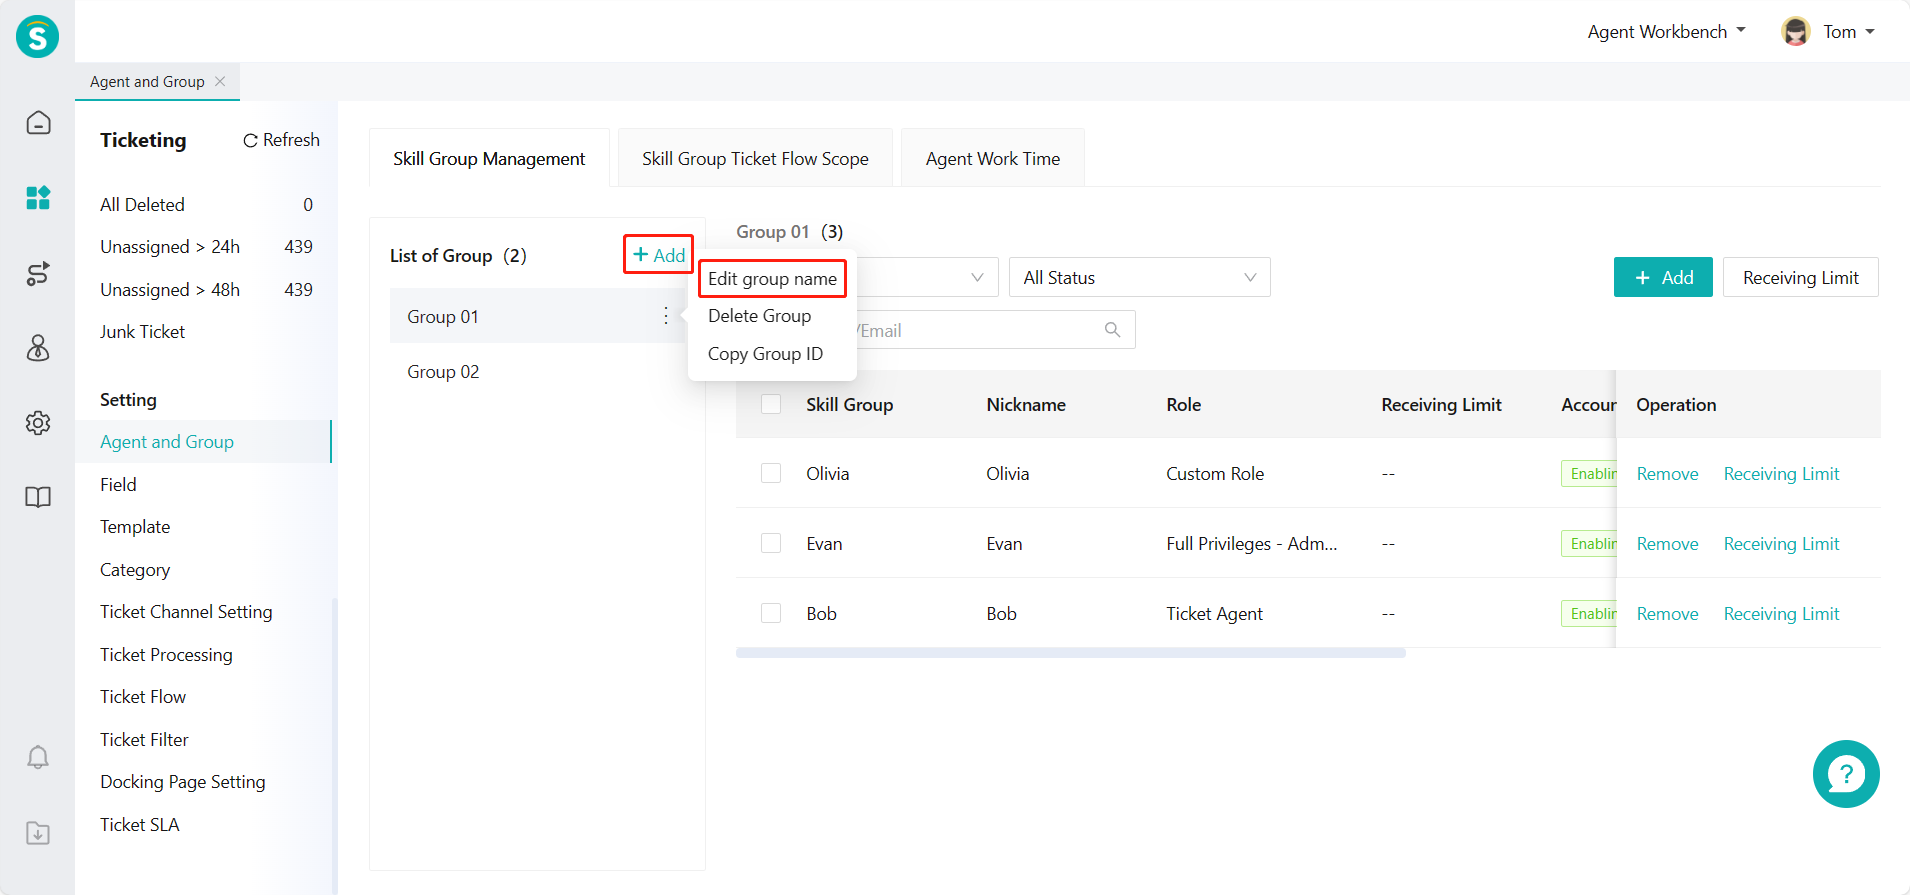Switch to Skill Group Management tab
This screenshot has width=1910, height=895.
click(489, 158)
